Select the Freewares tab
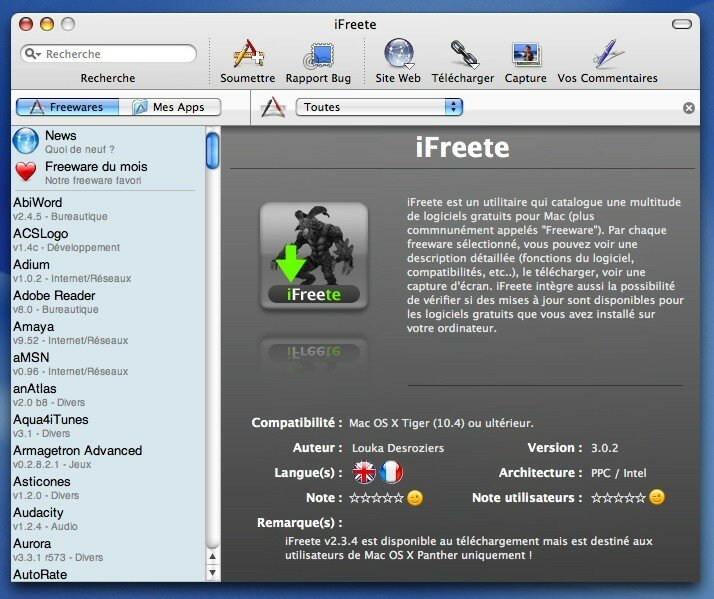714x599 pixels. 67,107
